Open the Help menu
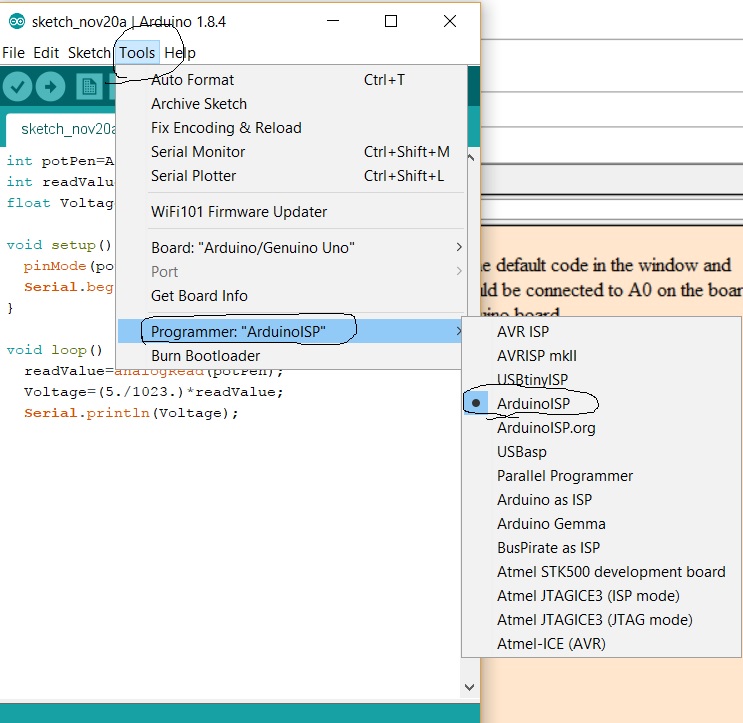 click(180, 53)
